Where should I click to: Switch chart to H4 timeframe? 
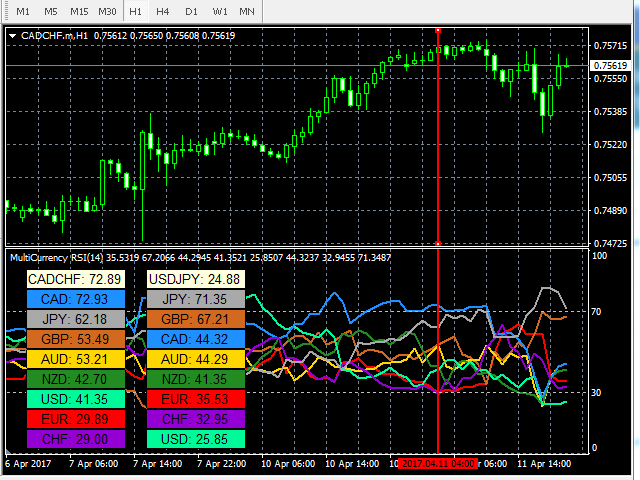[162, 11]
